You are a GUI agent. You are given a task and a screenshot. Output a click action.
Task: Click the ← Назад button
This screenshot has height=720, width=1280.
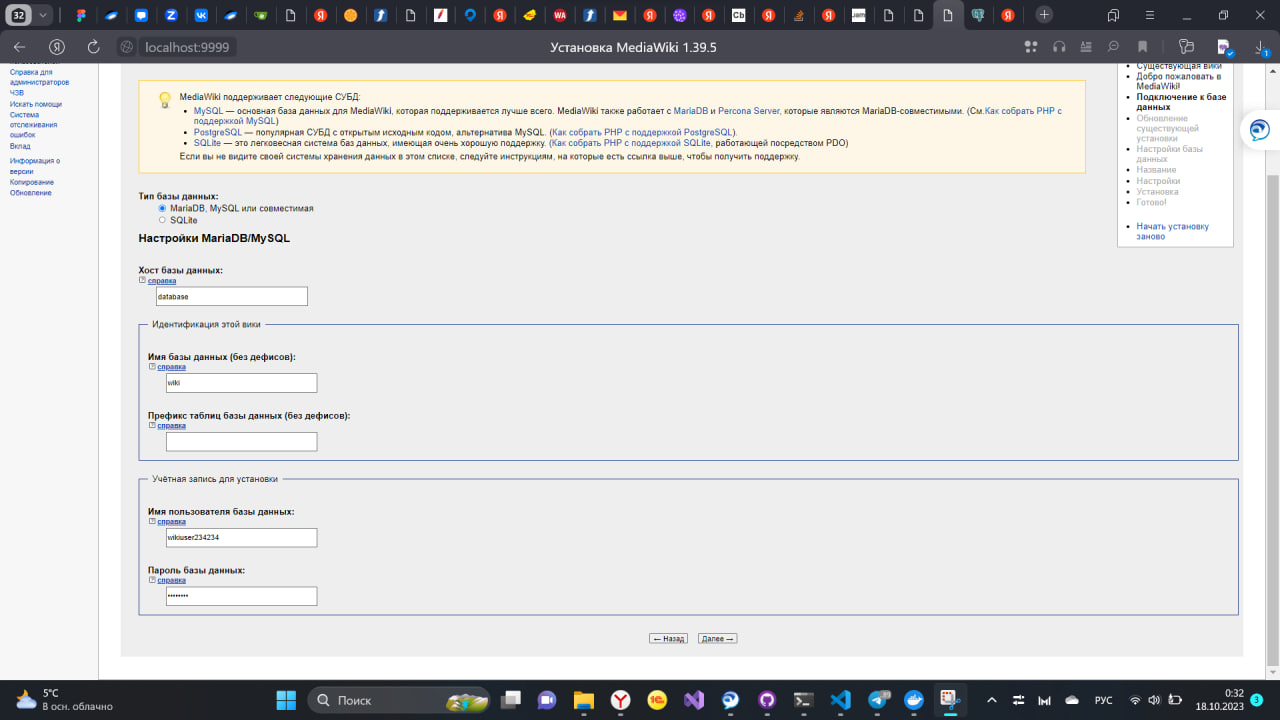(668, 638)
